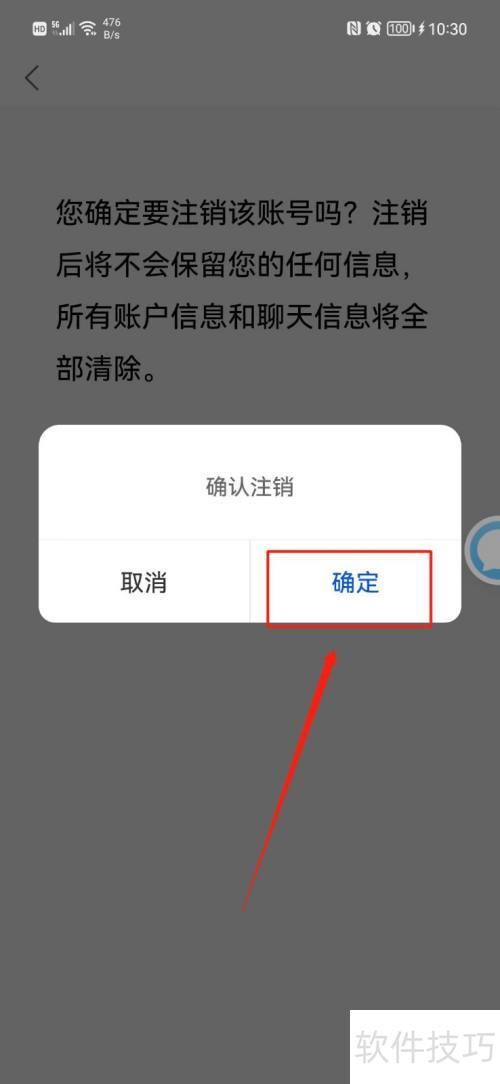This screenshot has width=500, height=1084.
Task: Tap the 5G signal strength icon
Action: pyautogui.click(x=62, y=28)
